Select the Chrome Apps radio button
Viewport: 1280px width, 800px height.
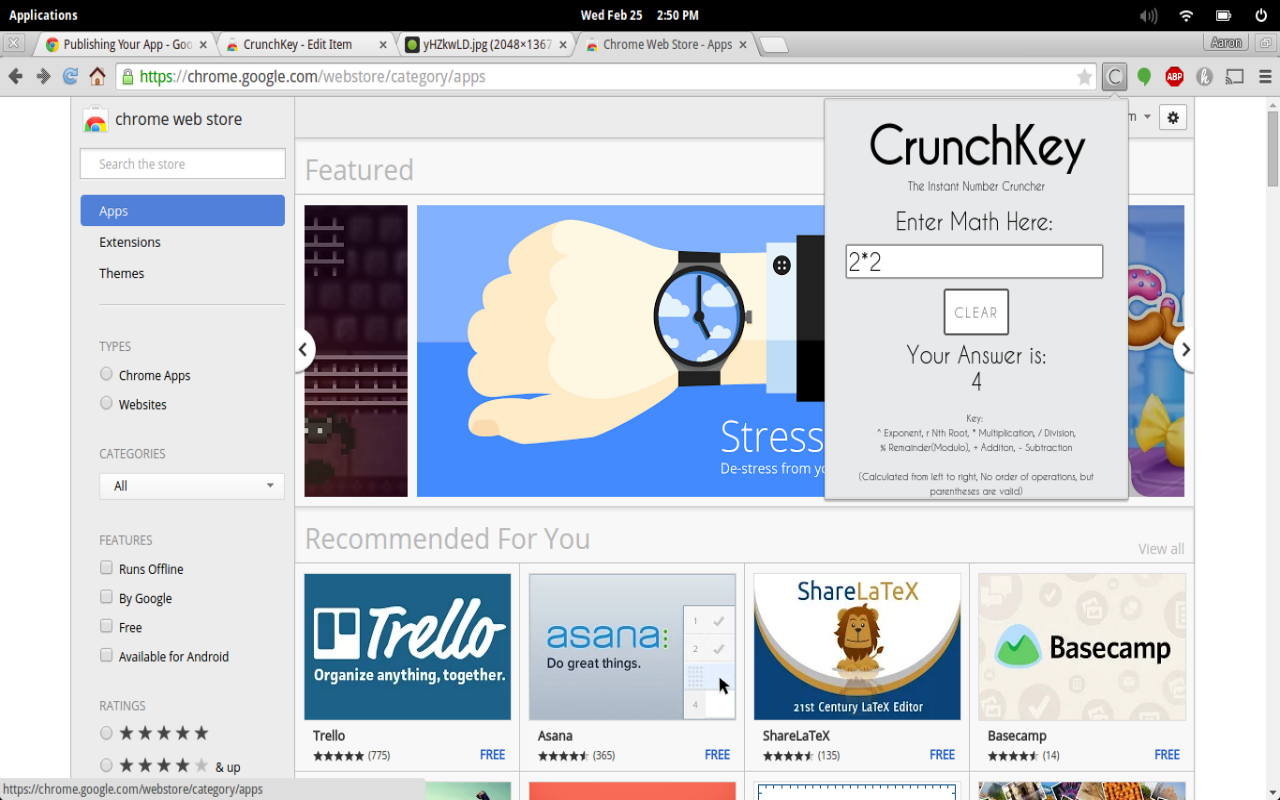click(106, 374)
